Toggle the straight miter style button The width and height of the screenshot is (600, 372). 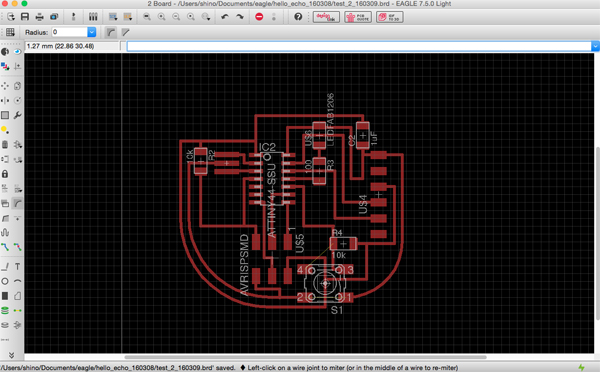click(x=126, y=33)
